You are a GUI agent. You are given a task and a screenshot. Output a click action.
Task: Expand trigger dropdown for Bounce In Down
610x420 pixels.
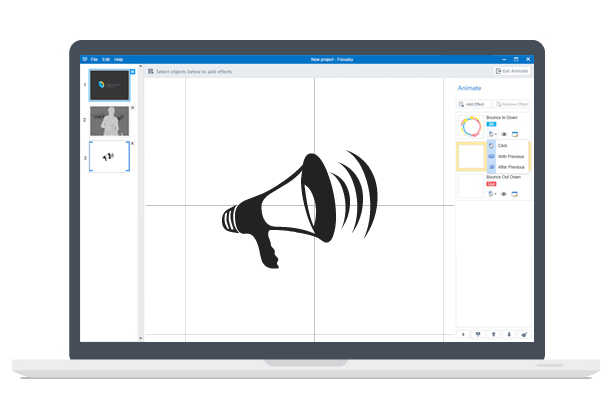pos(492,134)
